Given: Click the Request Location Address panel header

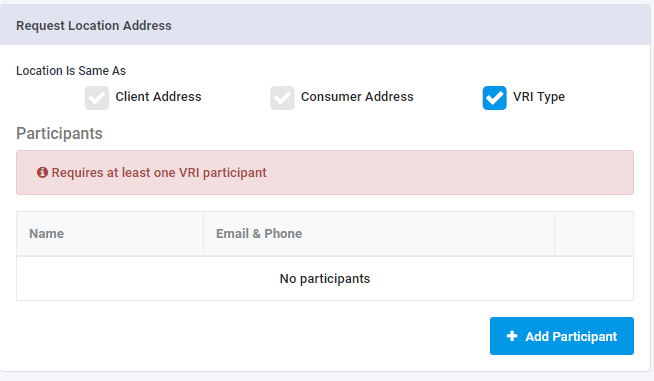Looking at the screenshot, I should pyautogui.click(x=325, y=25).
